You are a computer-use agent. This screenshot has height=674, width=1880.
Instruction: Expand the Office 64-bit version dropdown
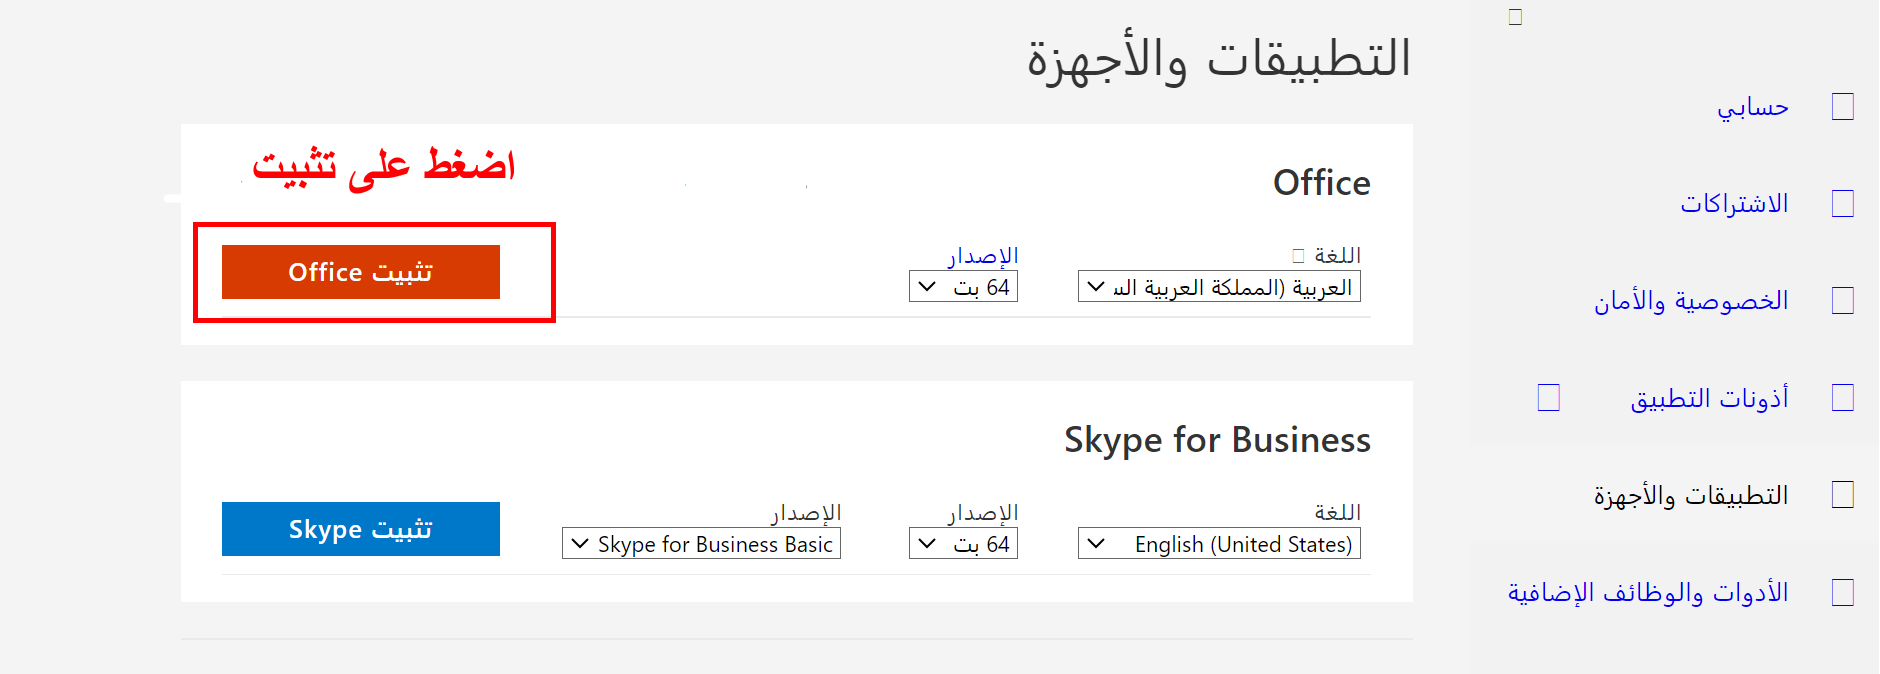(x=963, y=287)
